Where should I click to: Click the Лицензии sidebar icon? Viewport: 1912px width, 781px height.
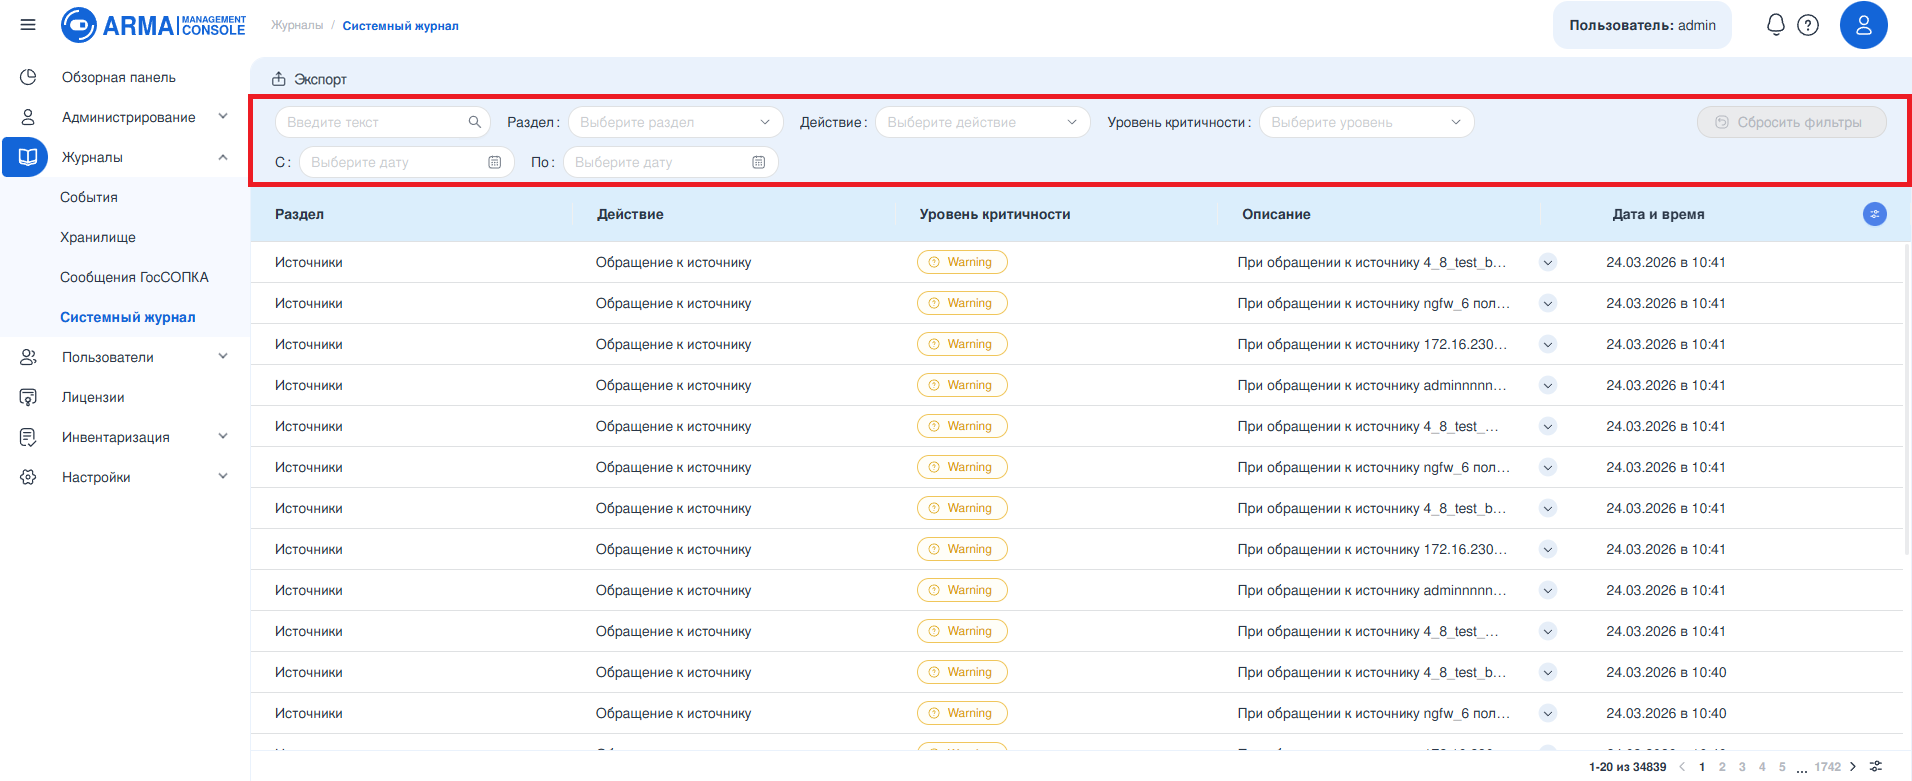click(x=28, y=397)
